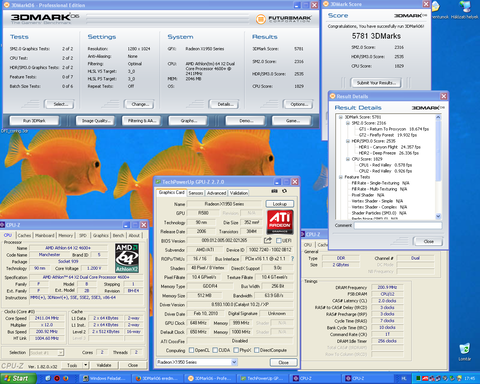This screenshot has width=480, height=384.
Task: Click the Details button under System
Action: pyautogui.click(x=225, y=104)
